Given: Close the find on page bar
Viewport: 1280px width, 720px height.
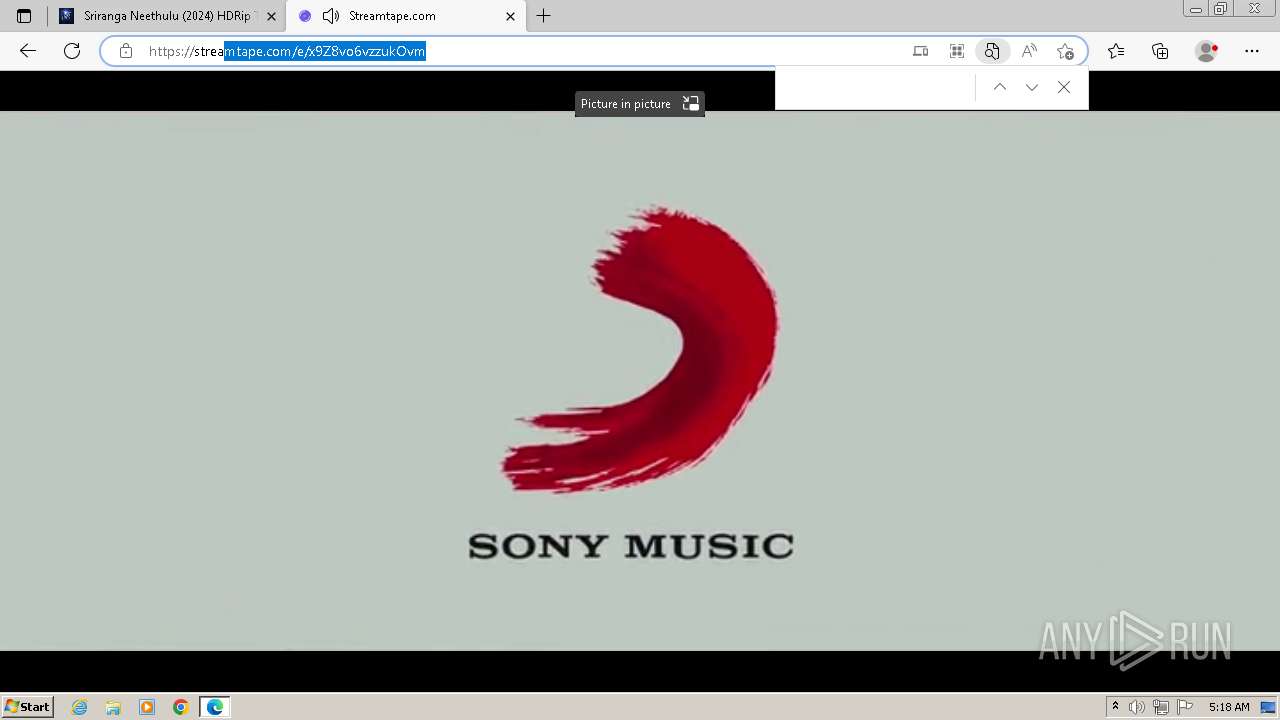Looking at the screenshot, I should 1064,88.
